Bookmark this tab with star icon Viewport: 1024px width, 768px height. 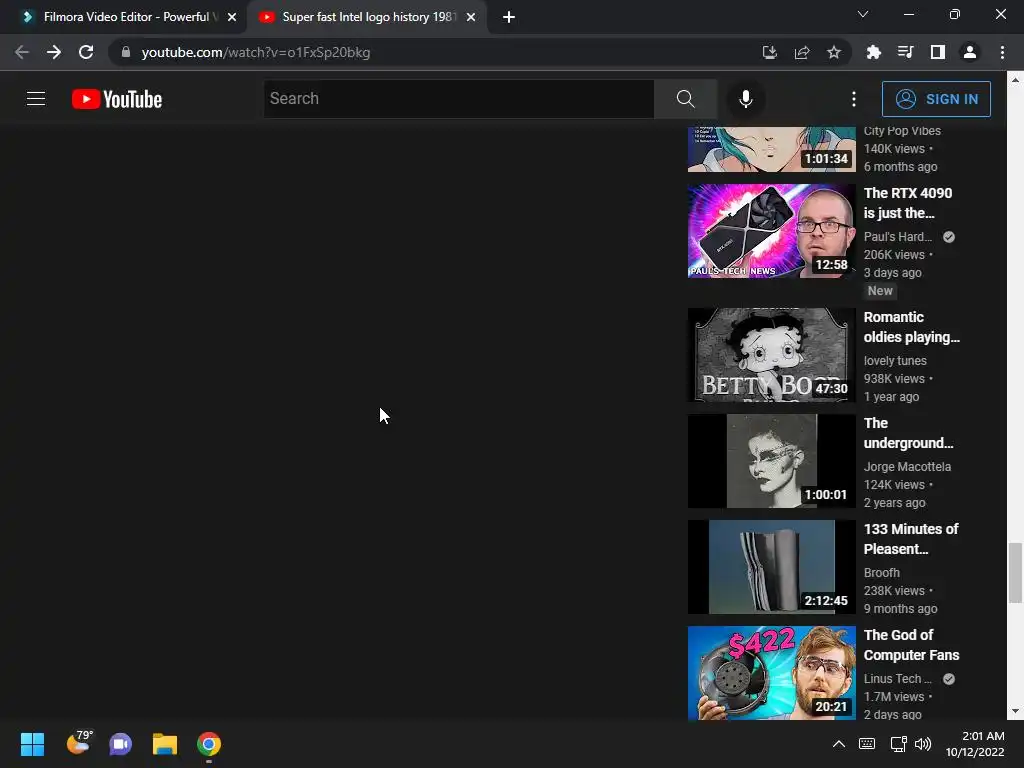833,52
